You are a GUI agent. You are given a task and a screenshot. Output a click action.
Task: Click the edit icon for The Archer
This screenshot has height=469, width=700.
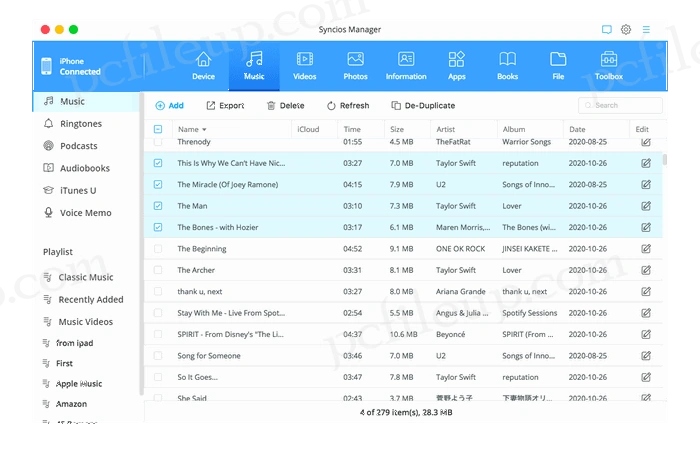point(645,270)
